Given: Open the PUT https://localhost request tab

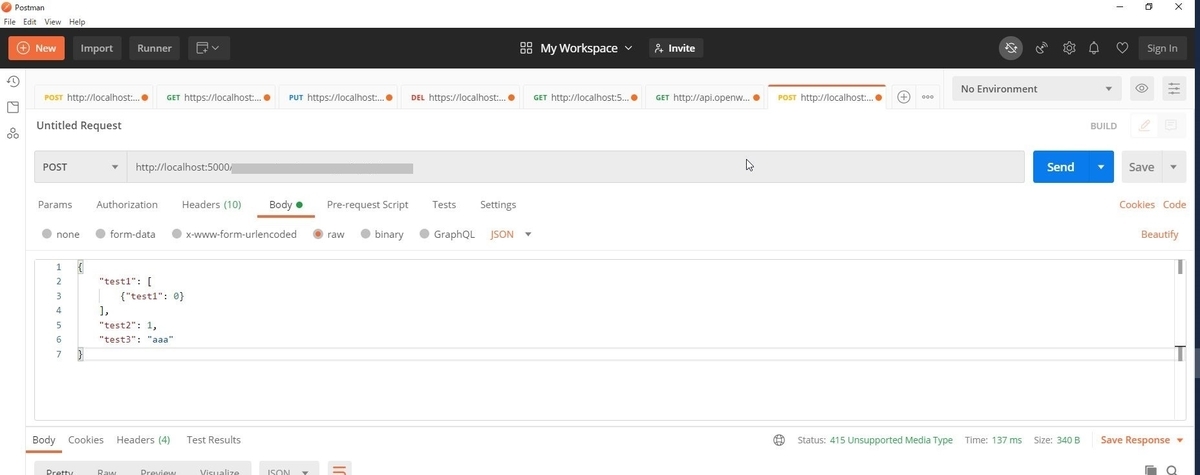Looking at the screenshot, I should pos(338,98).
